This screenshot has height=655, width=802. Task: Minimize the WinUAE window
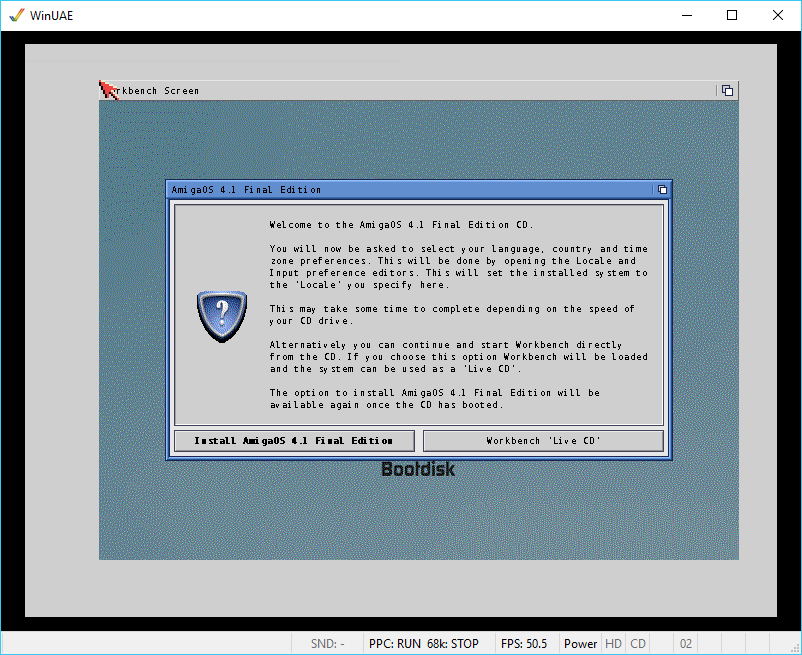tap(687, 15)
